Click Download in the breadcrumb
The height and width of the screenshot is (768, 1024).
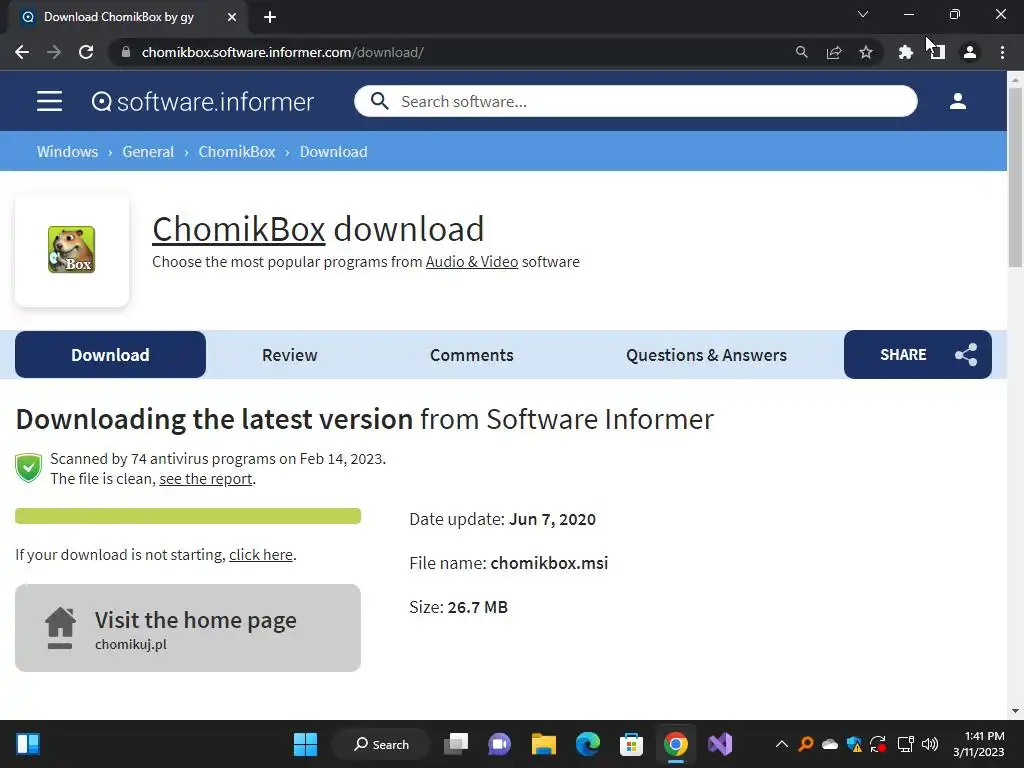pos(334,152)
